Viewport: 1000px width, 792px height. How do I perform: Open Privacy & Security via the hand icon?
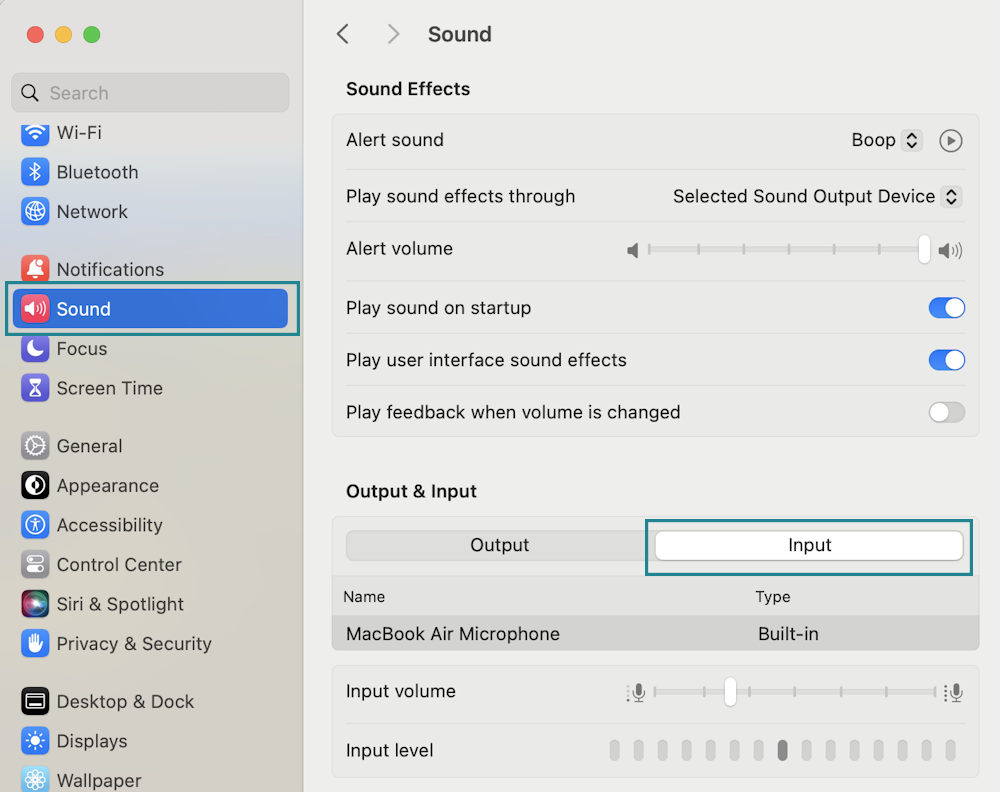pos(35,644)
